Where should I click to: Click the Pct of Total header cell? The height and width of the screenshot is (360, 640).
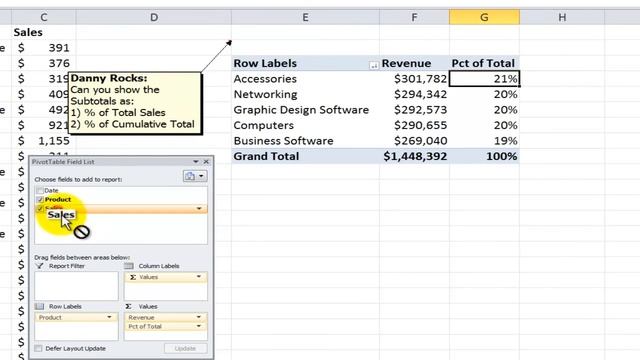click(x=484, y=63)
